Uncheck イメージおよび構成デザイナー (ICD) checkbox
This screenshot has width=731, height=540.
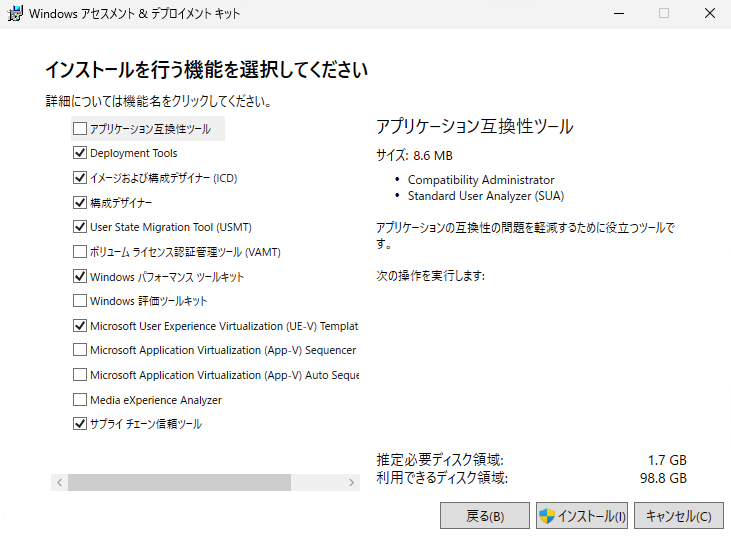[80, 178]
